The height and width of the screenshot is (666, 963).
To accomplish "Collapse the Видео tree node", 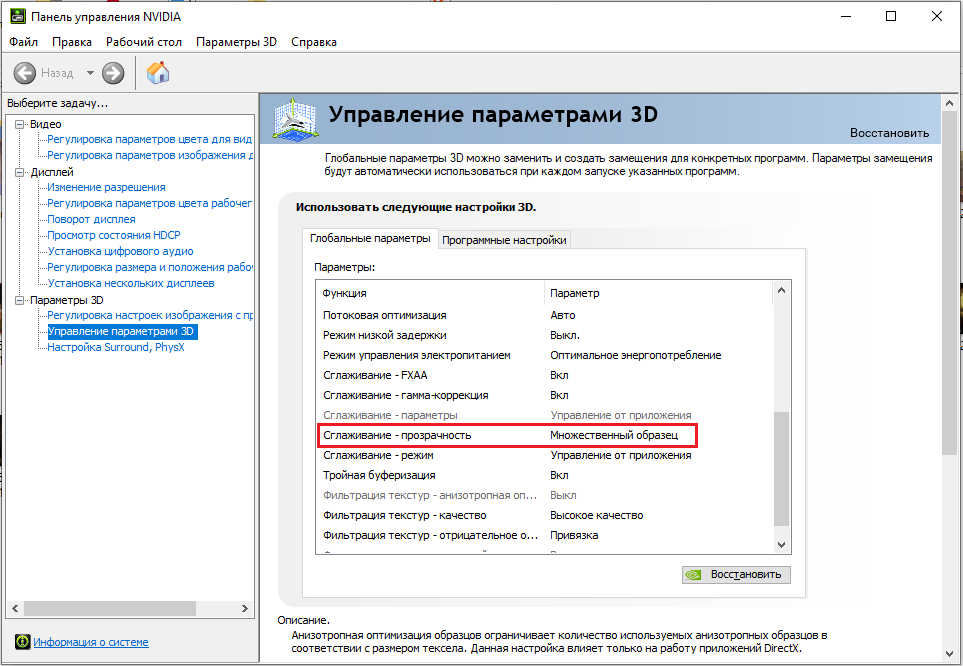I will coord(20,124).
